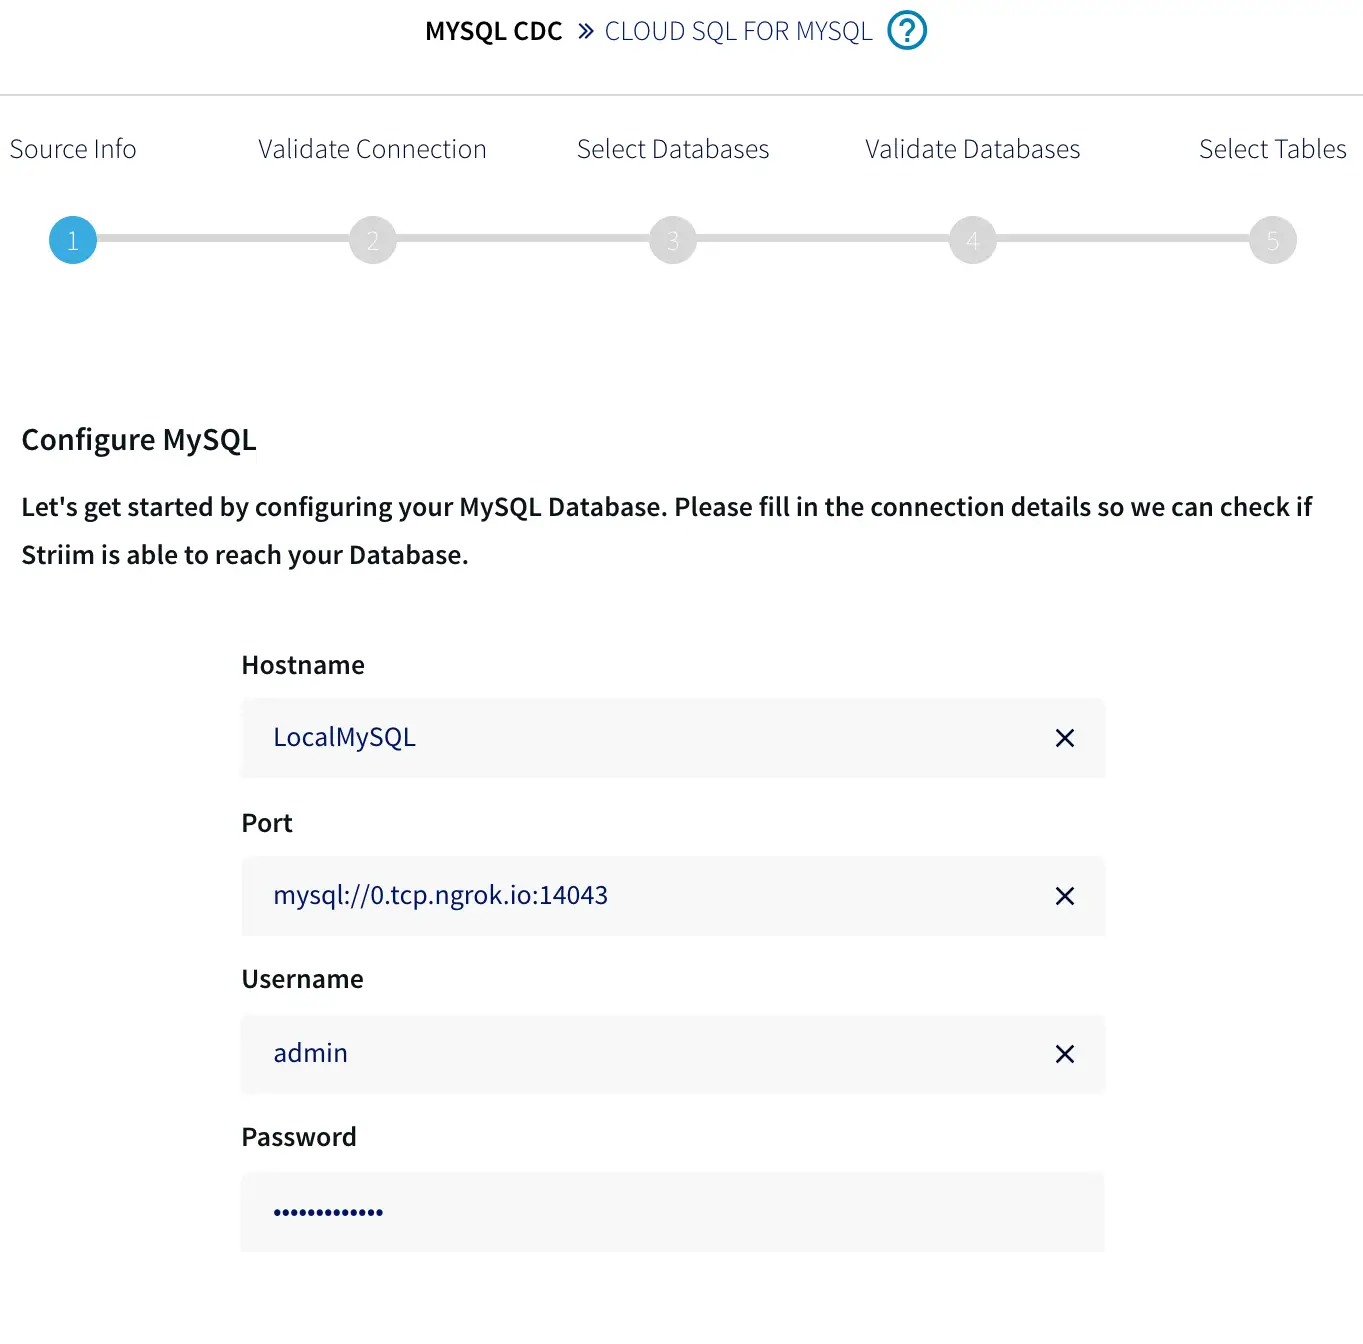Select step 3 circle in the wizard
The image size is (1363, 1344).
pos(673,240)
